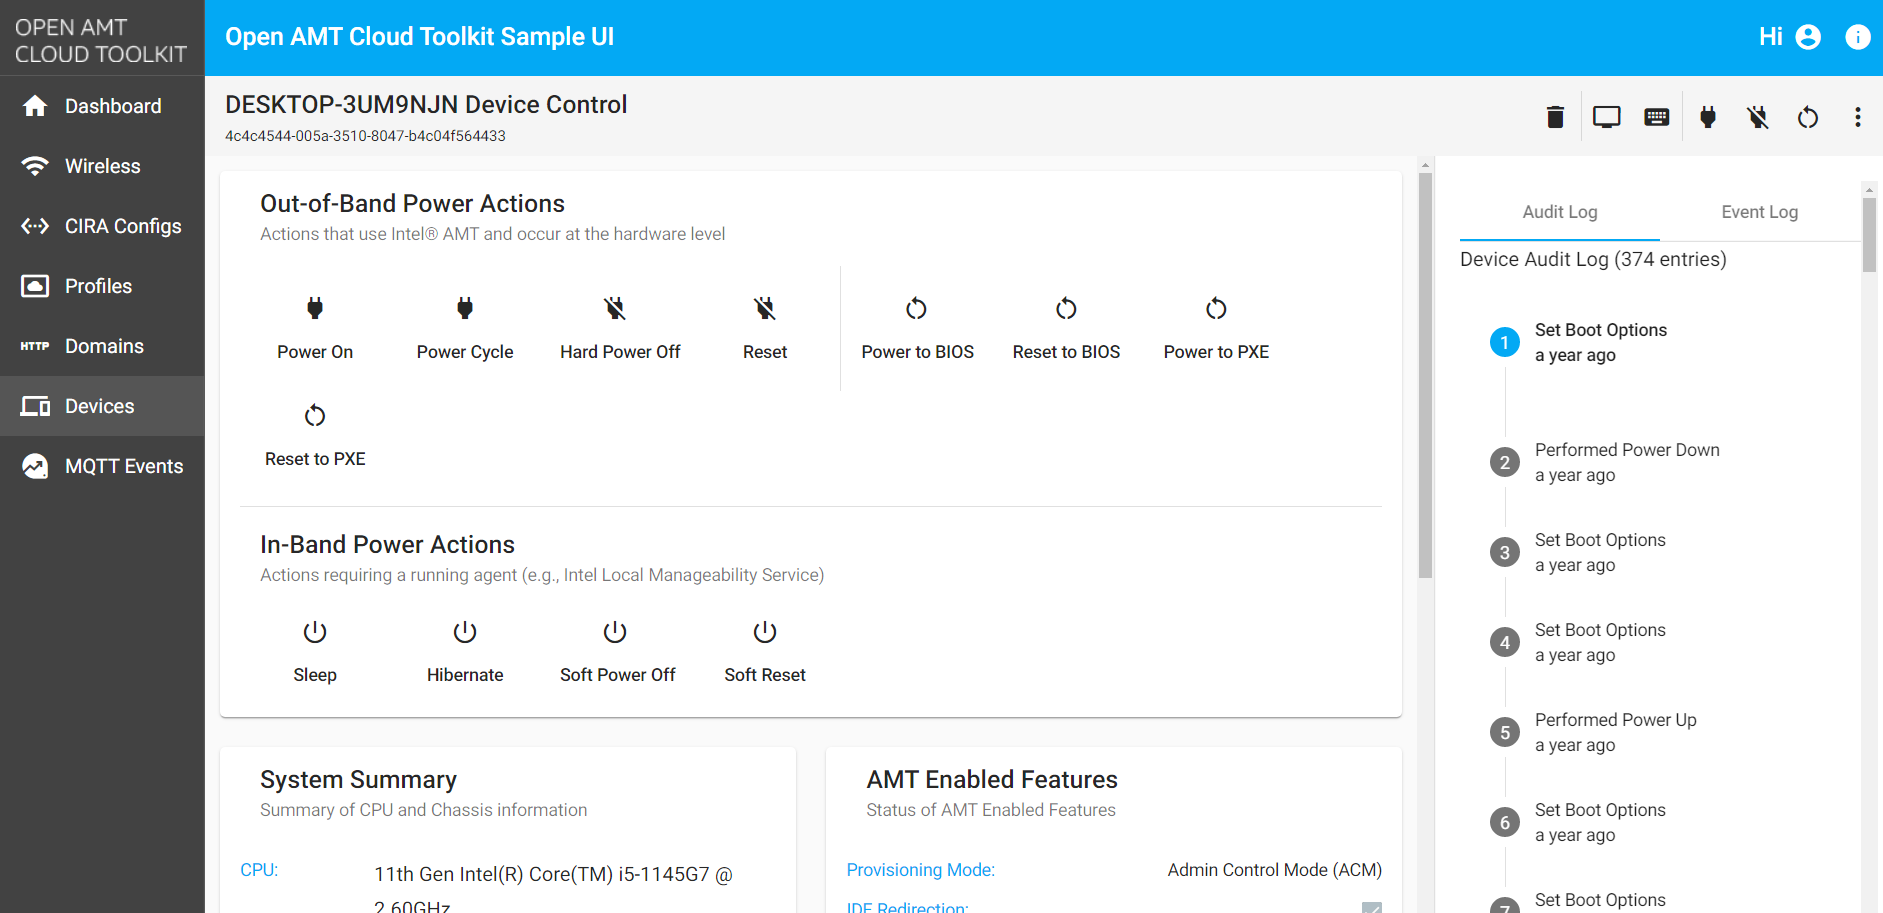Open the info about icon

click(x=1858, y=37)
